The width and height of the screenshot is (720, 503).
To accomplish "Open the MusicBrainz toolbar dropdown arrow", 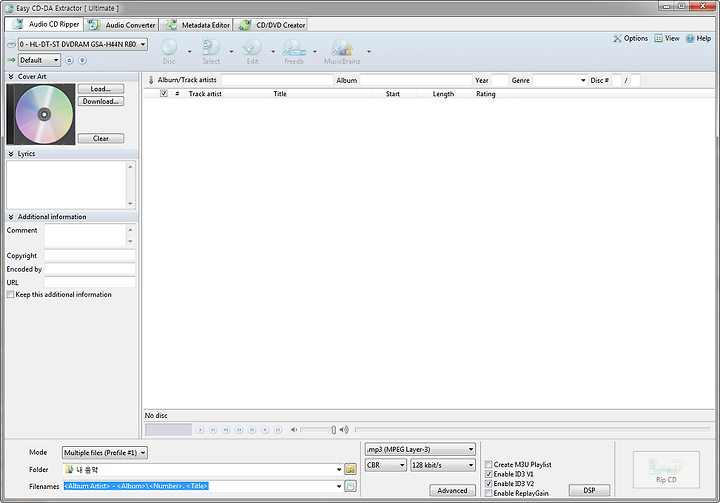I will [369, 51].
